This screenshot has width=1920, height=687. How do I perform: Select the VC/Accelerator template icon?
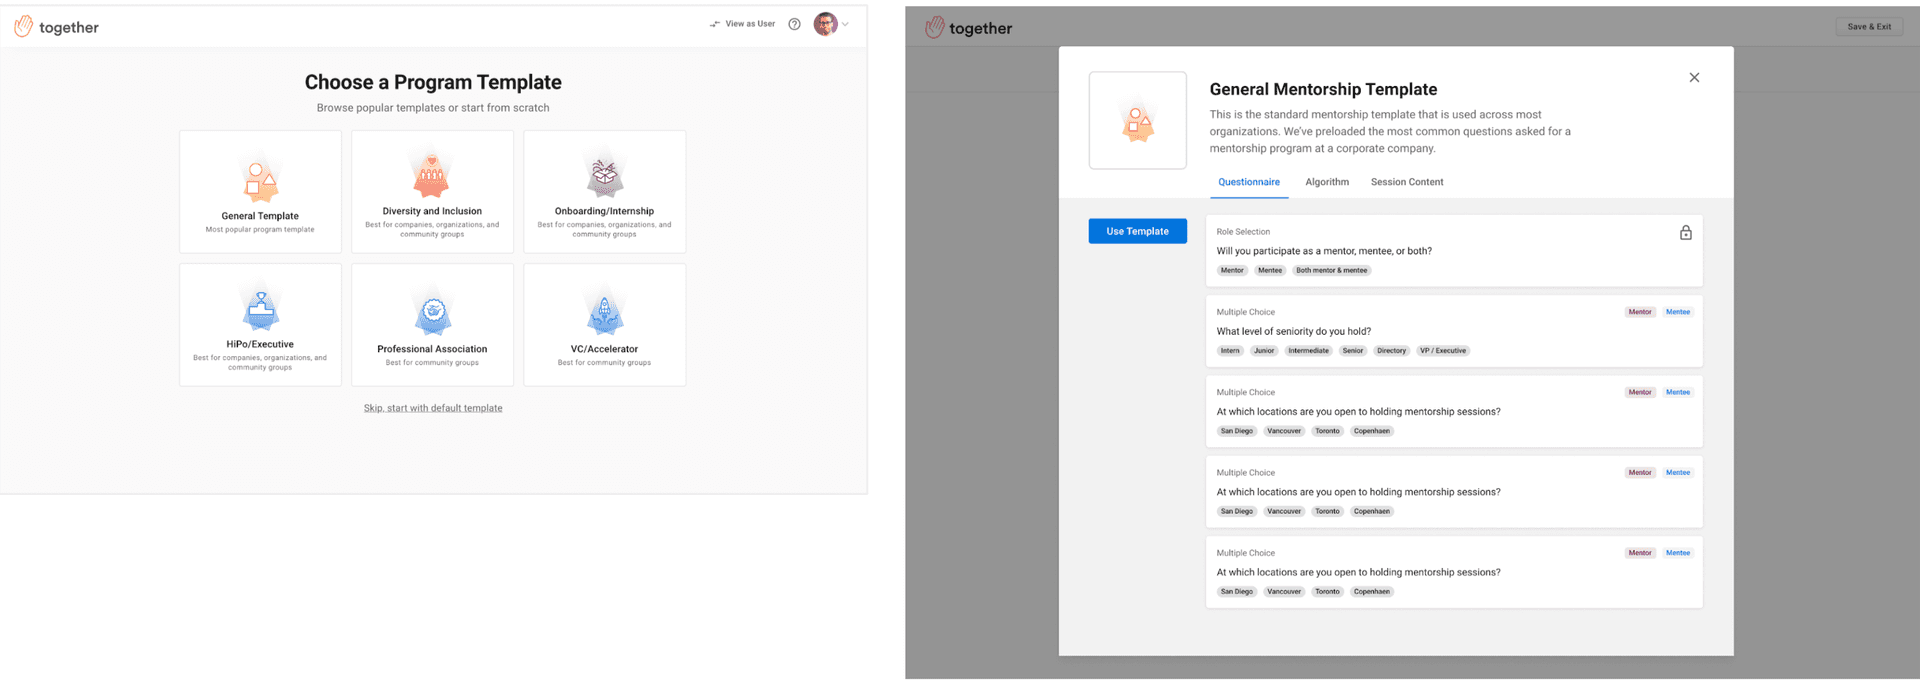pos(604,312)
